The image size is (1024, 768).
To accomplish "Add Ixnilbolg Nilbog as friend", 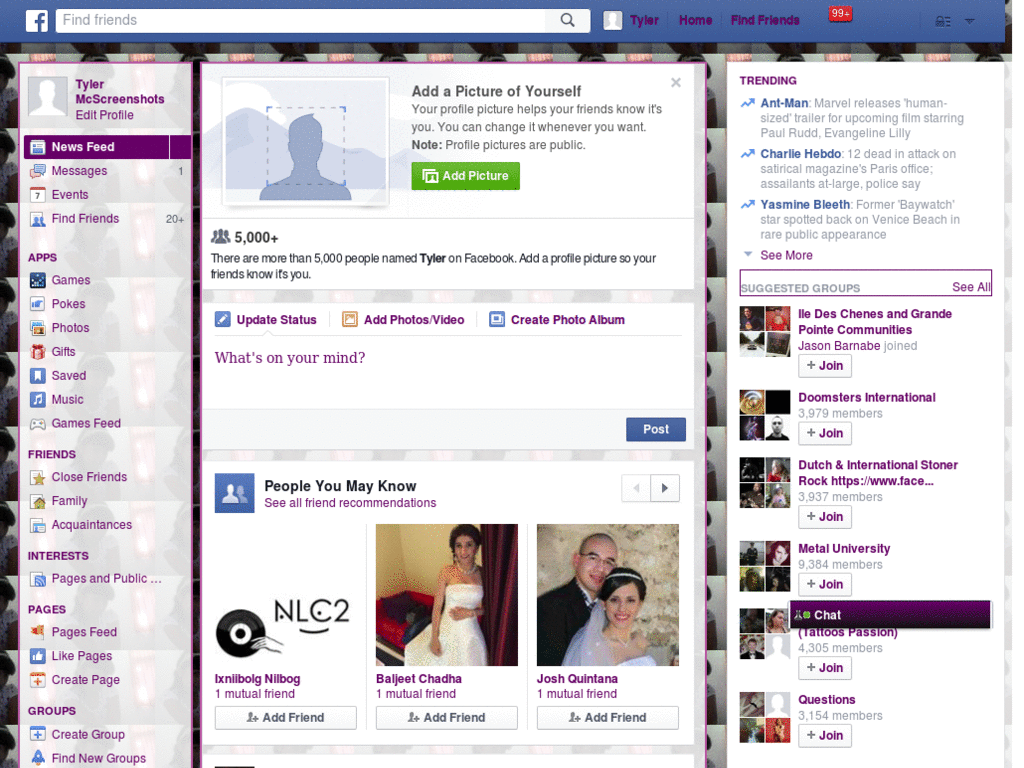I will tap(285, 718).
